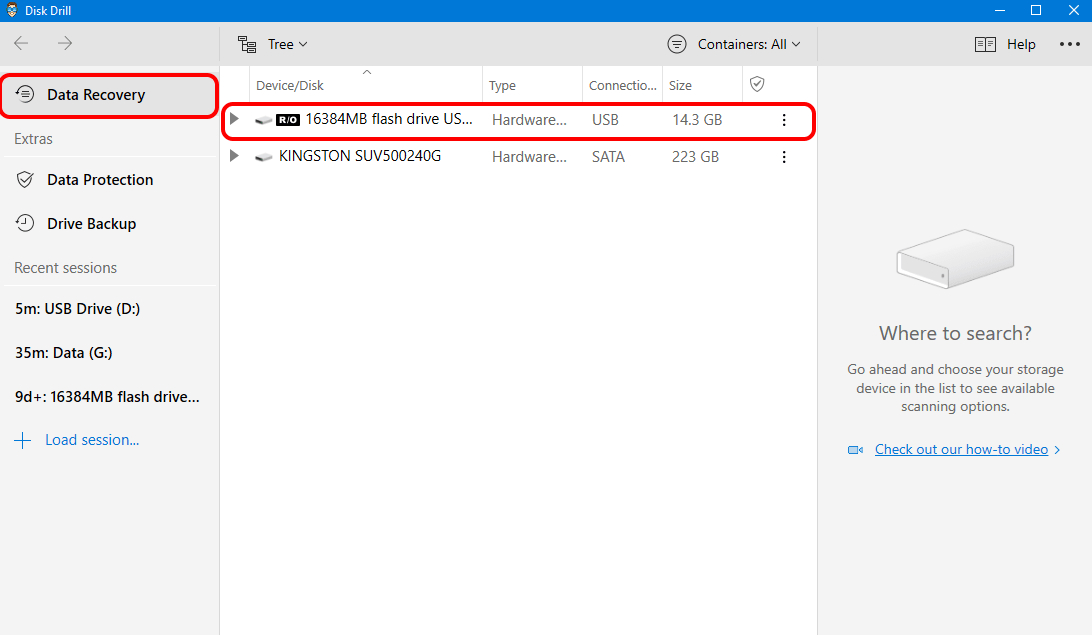The image size is (1092, 635).
Task: Open the Containers: All filter dropdown
Action: pos(734,44)
